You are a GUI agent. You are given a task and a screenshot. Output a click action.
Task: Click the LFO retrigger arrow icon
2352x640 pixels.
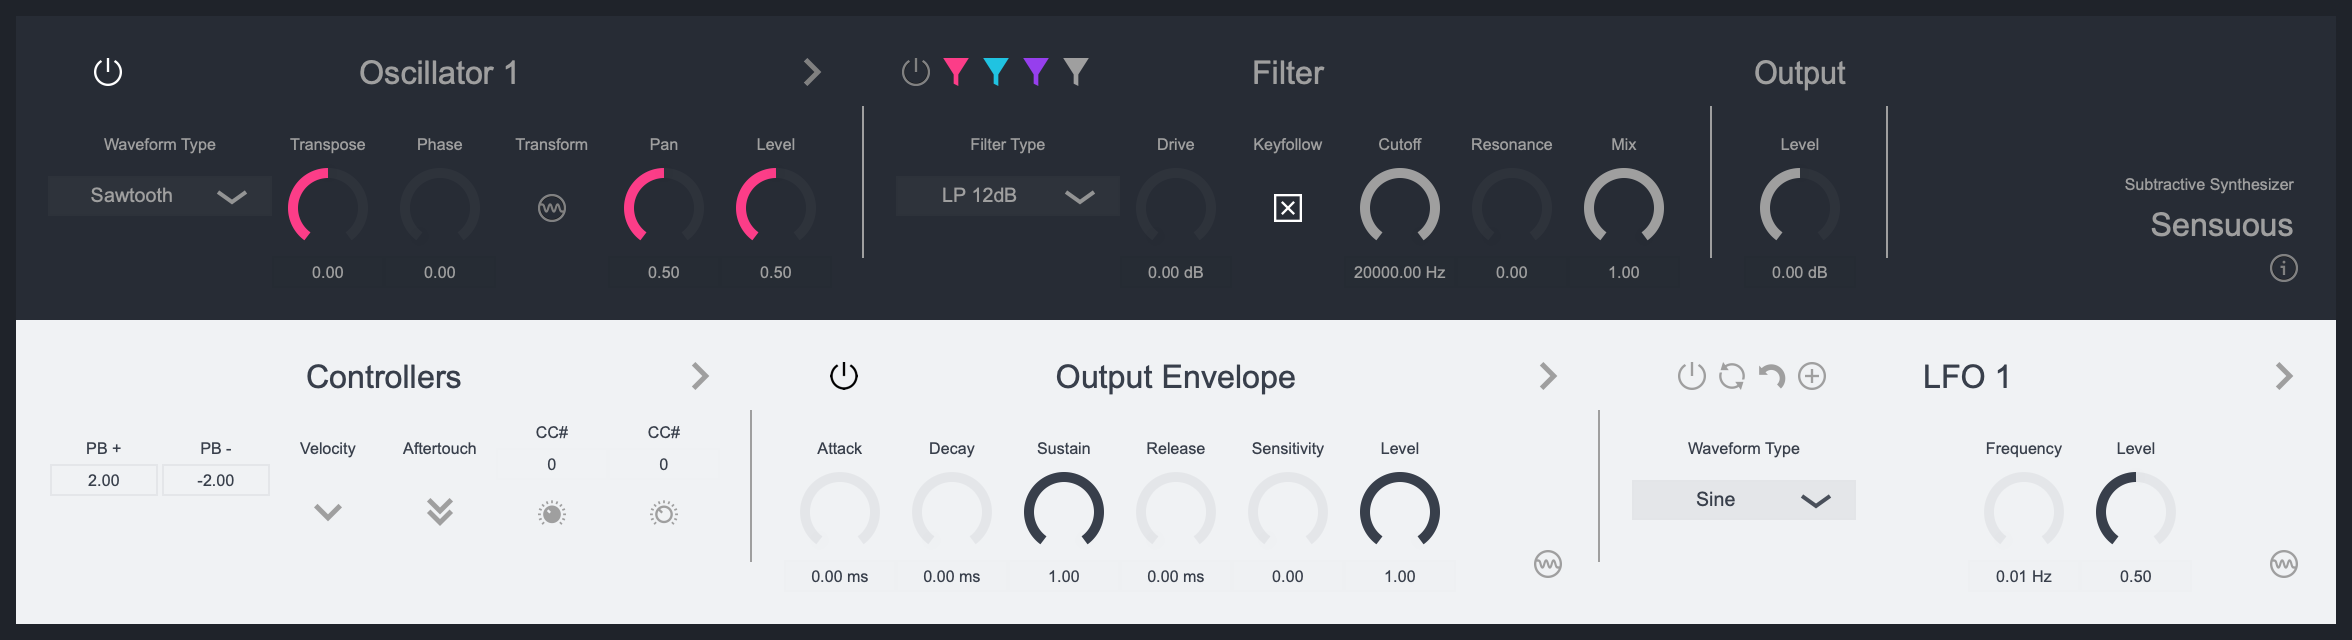point(1772,376)
